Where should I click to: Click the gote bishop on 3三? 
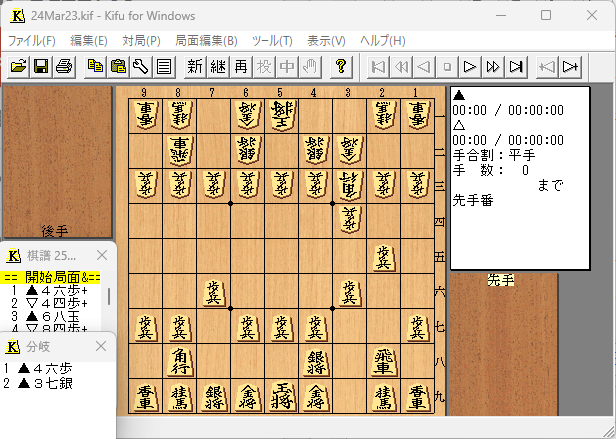(350, 186)
